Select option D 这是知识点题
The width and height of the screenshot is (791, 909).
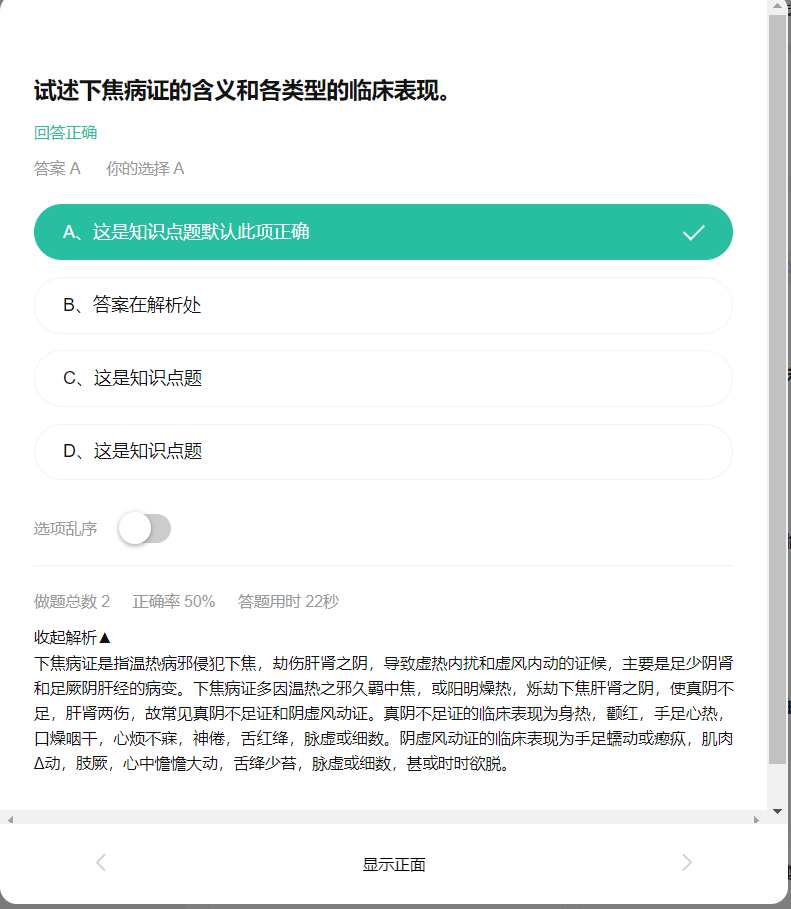(383, 452)
